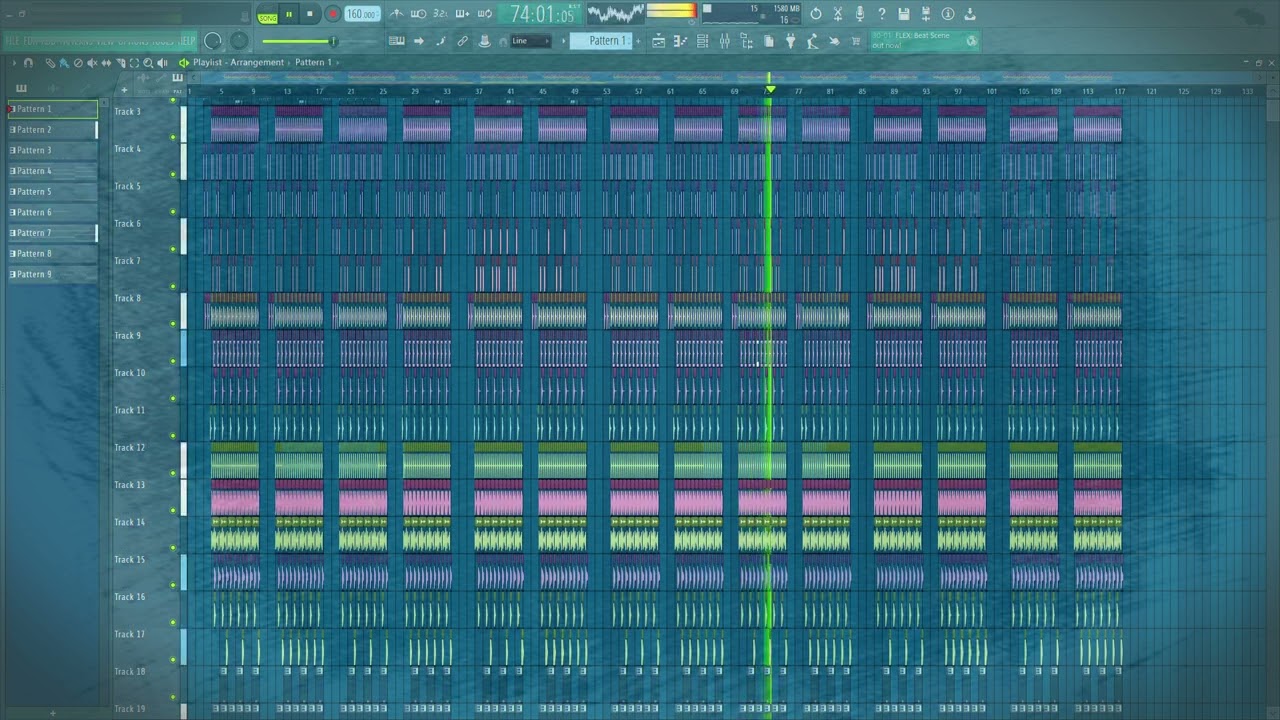Open the plugin picker plug icon

tap(790, 41)
